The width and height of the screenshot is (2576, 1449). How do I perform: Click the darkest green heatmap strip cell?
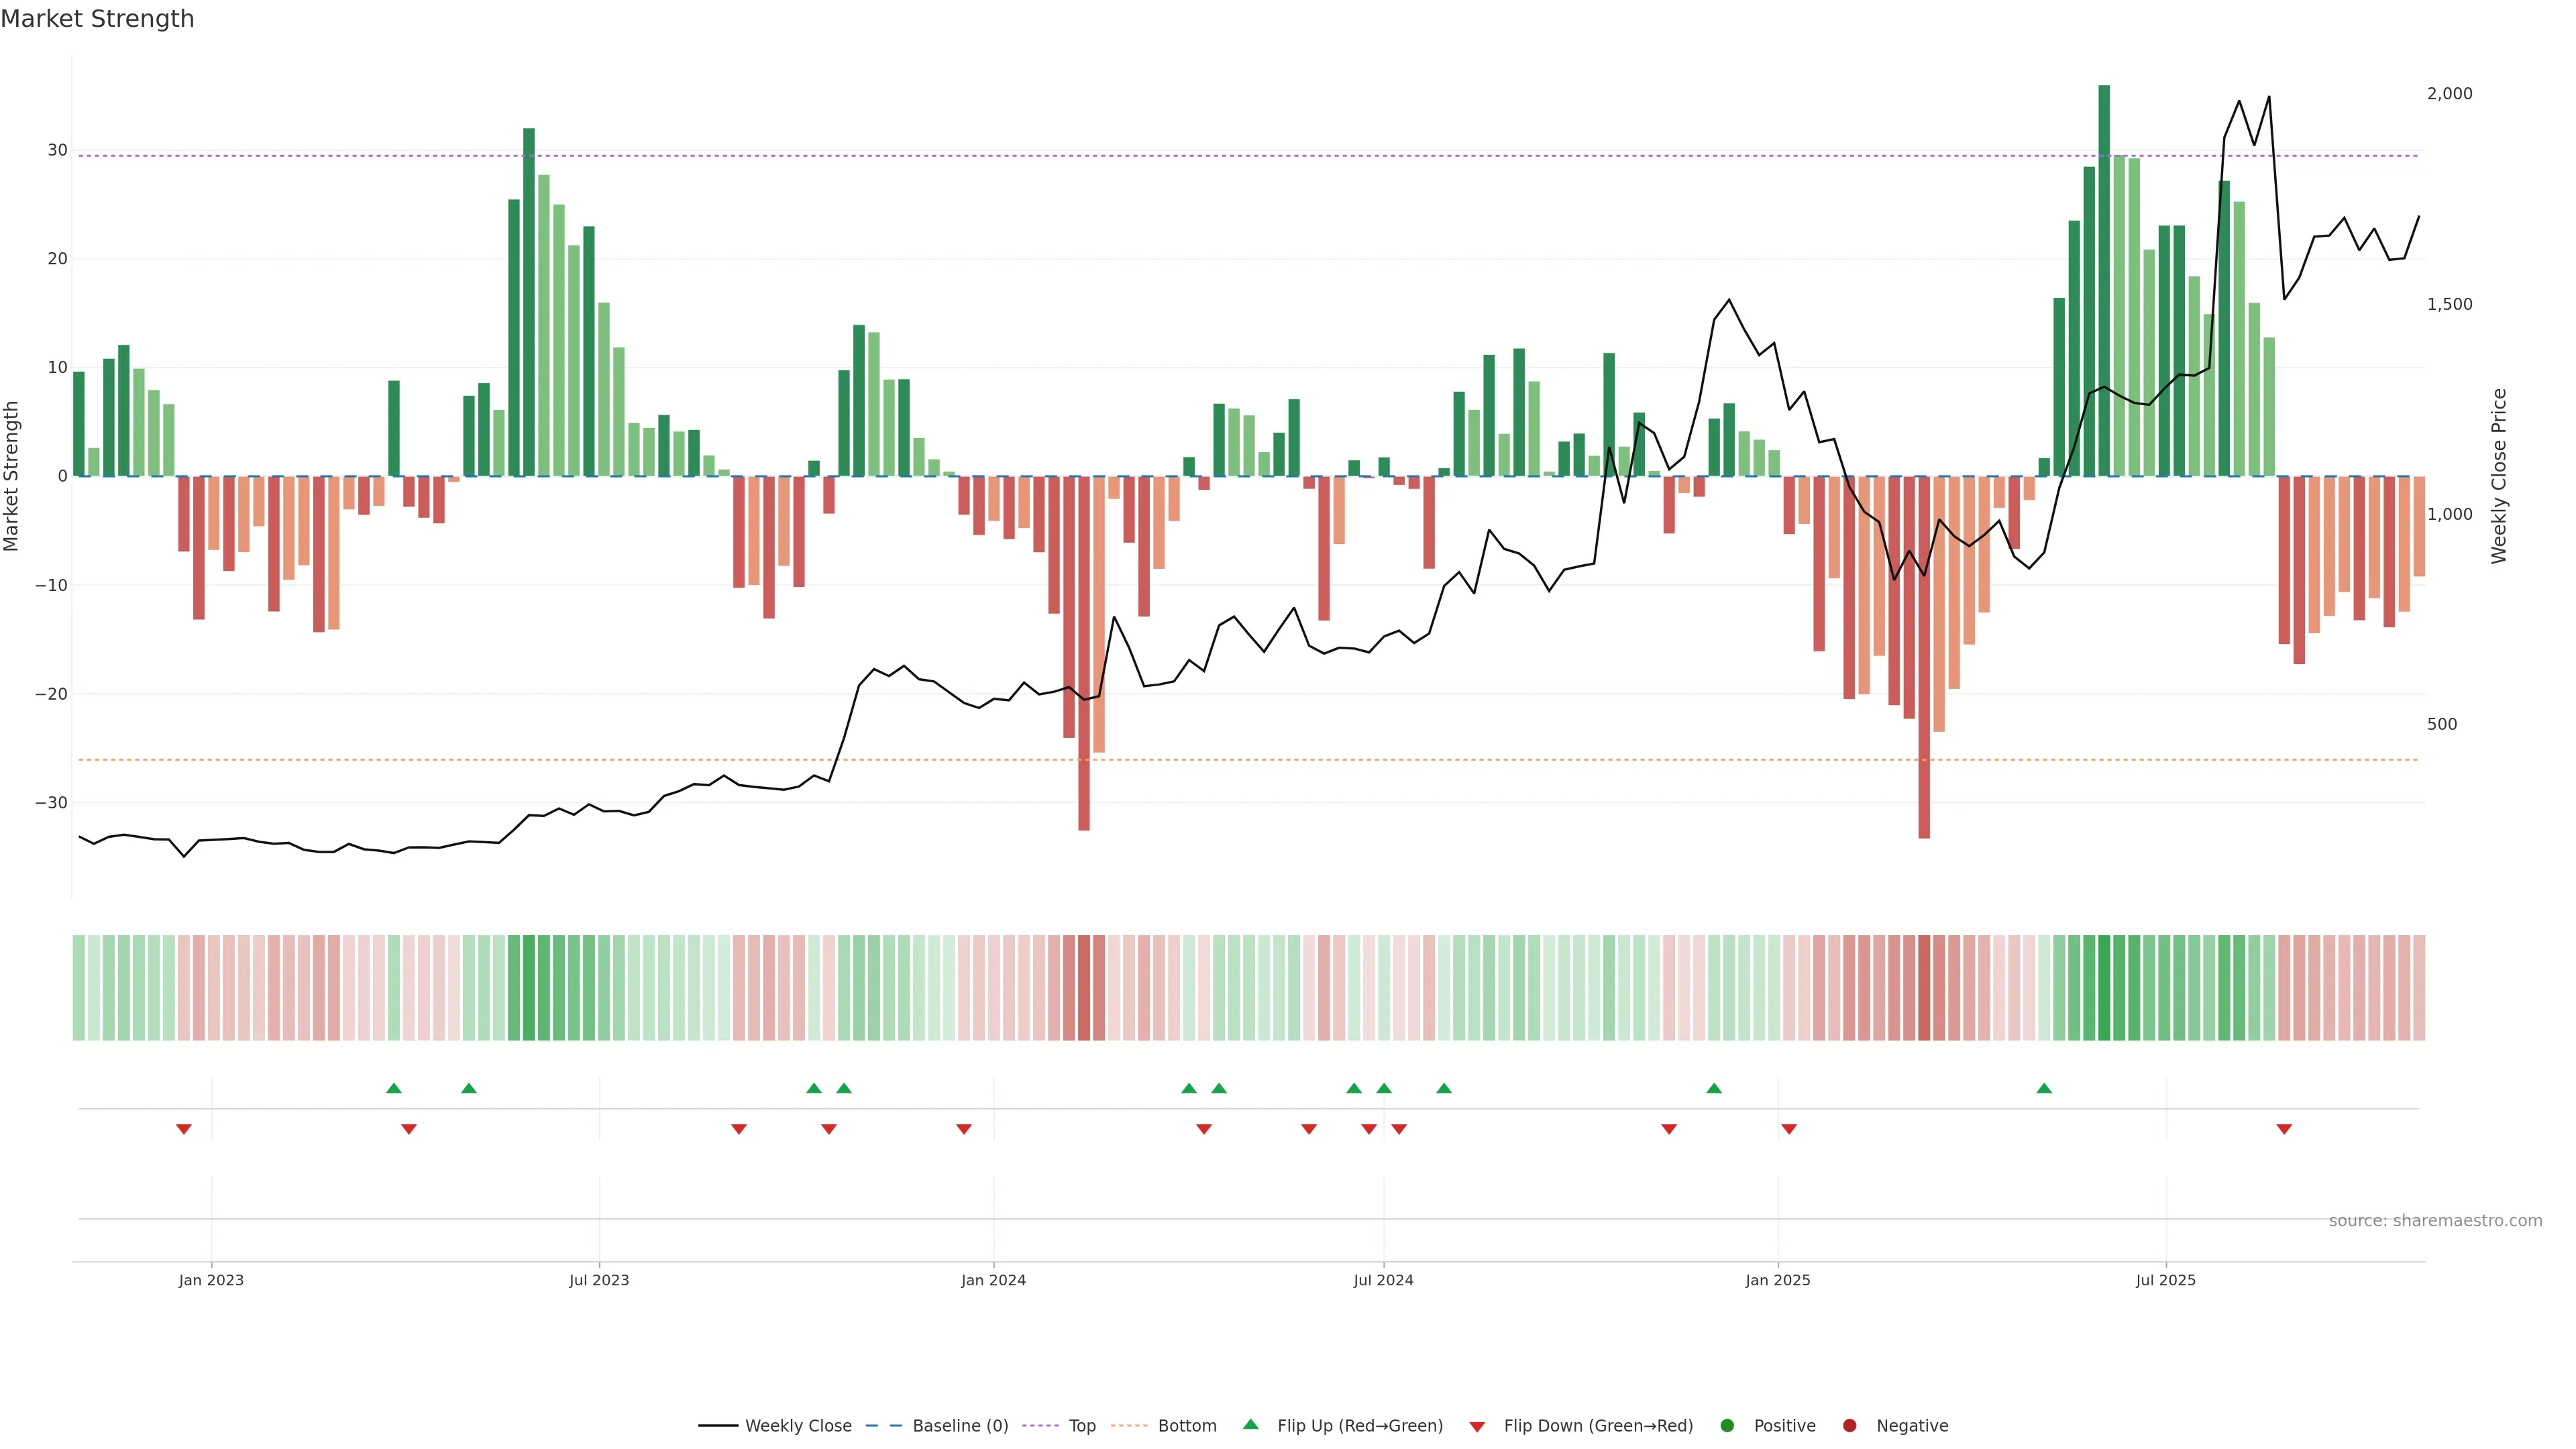2104,988
